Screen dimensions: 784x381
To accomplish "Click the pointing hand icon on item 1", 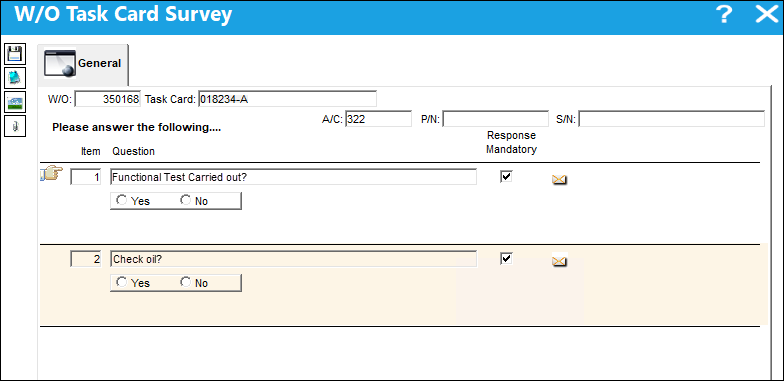I will tap(52, 174).
